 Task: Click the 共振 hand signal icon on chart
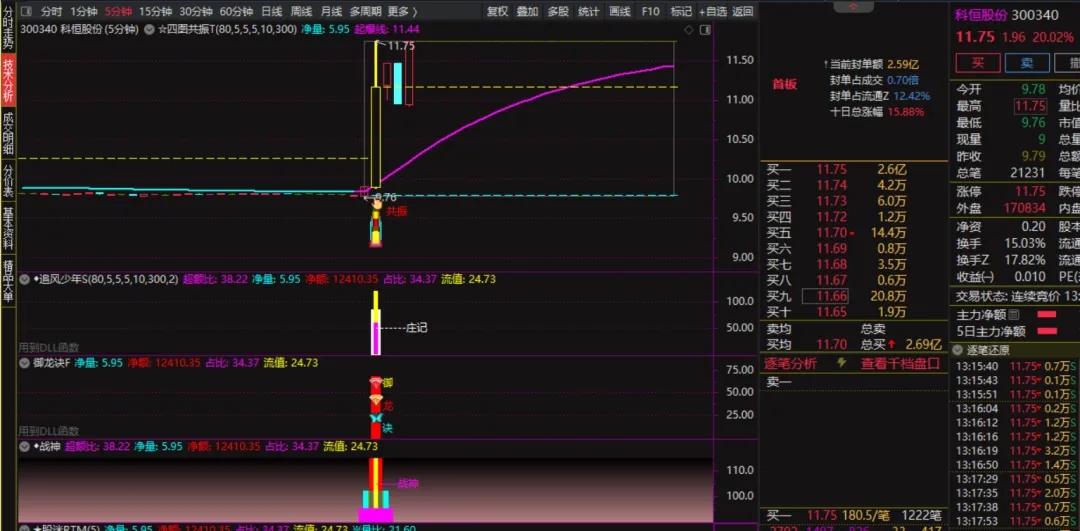(x=376, y=206)
